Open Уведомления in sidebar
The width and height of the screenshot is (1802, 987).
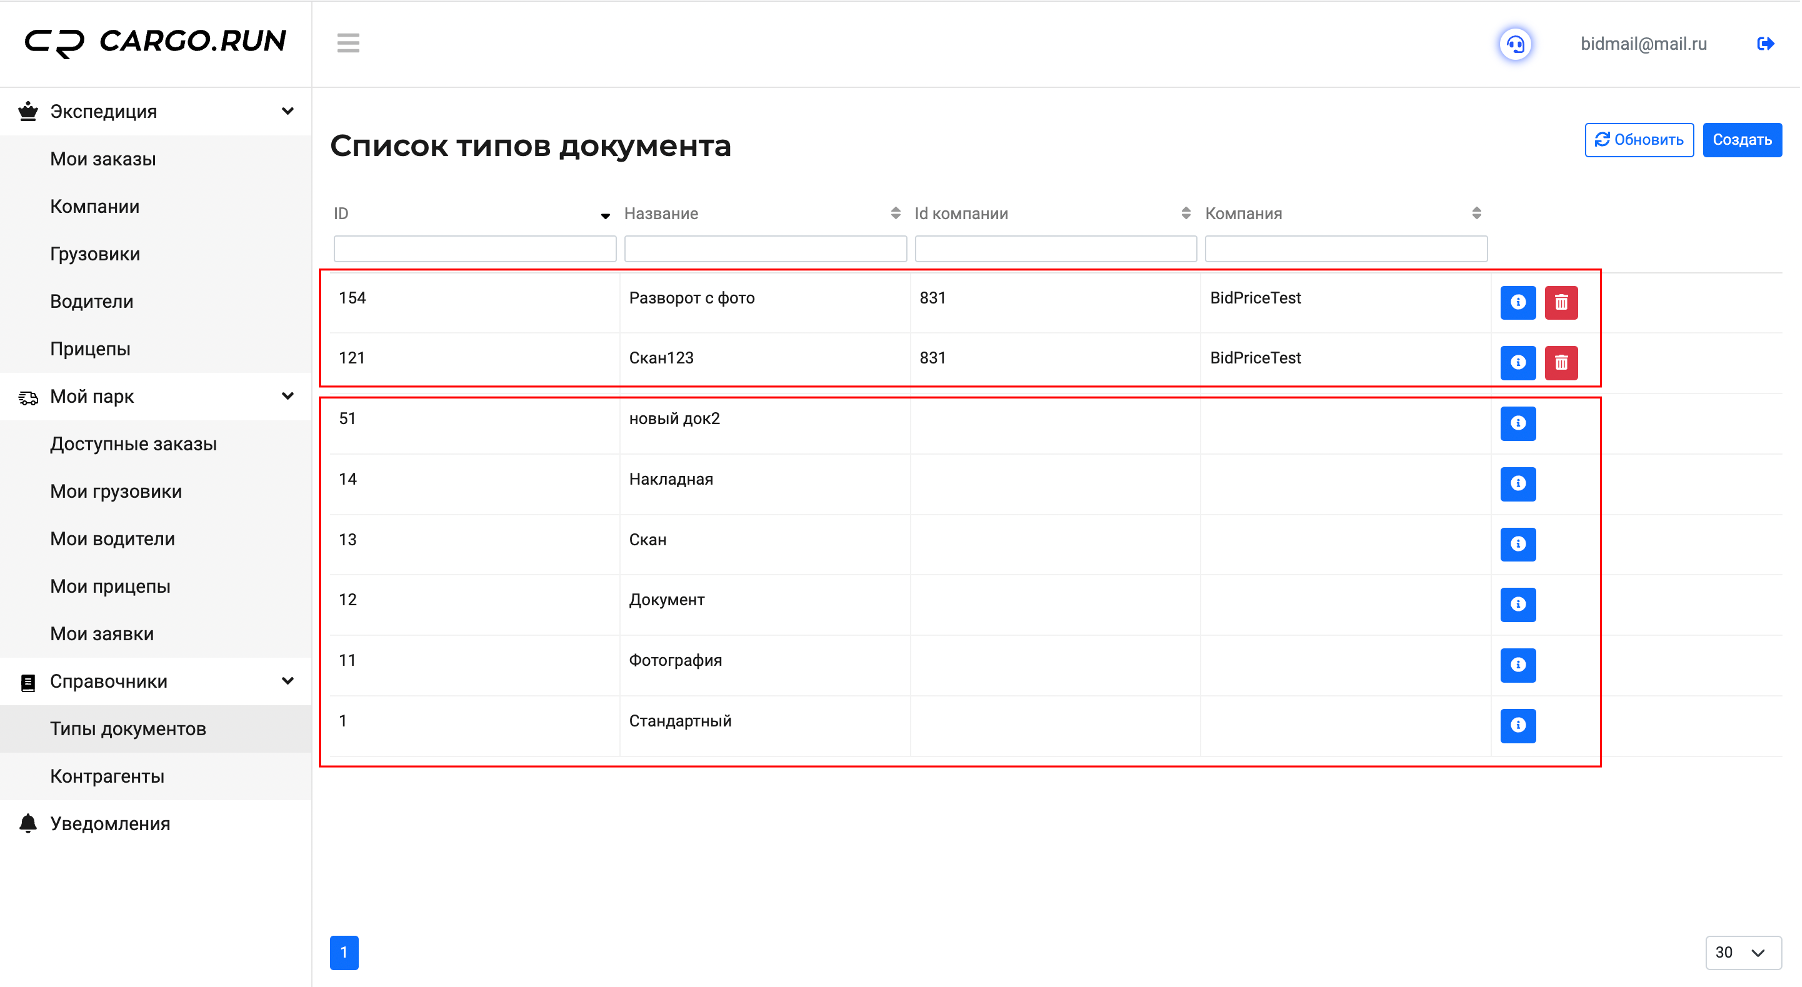(x=110, y=824)
